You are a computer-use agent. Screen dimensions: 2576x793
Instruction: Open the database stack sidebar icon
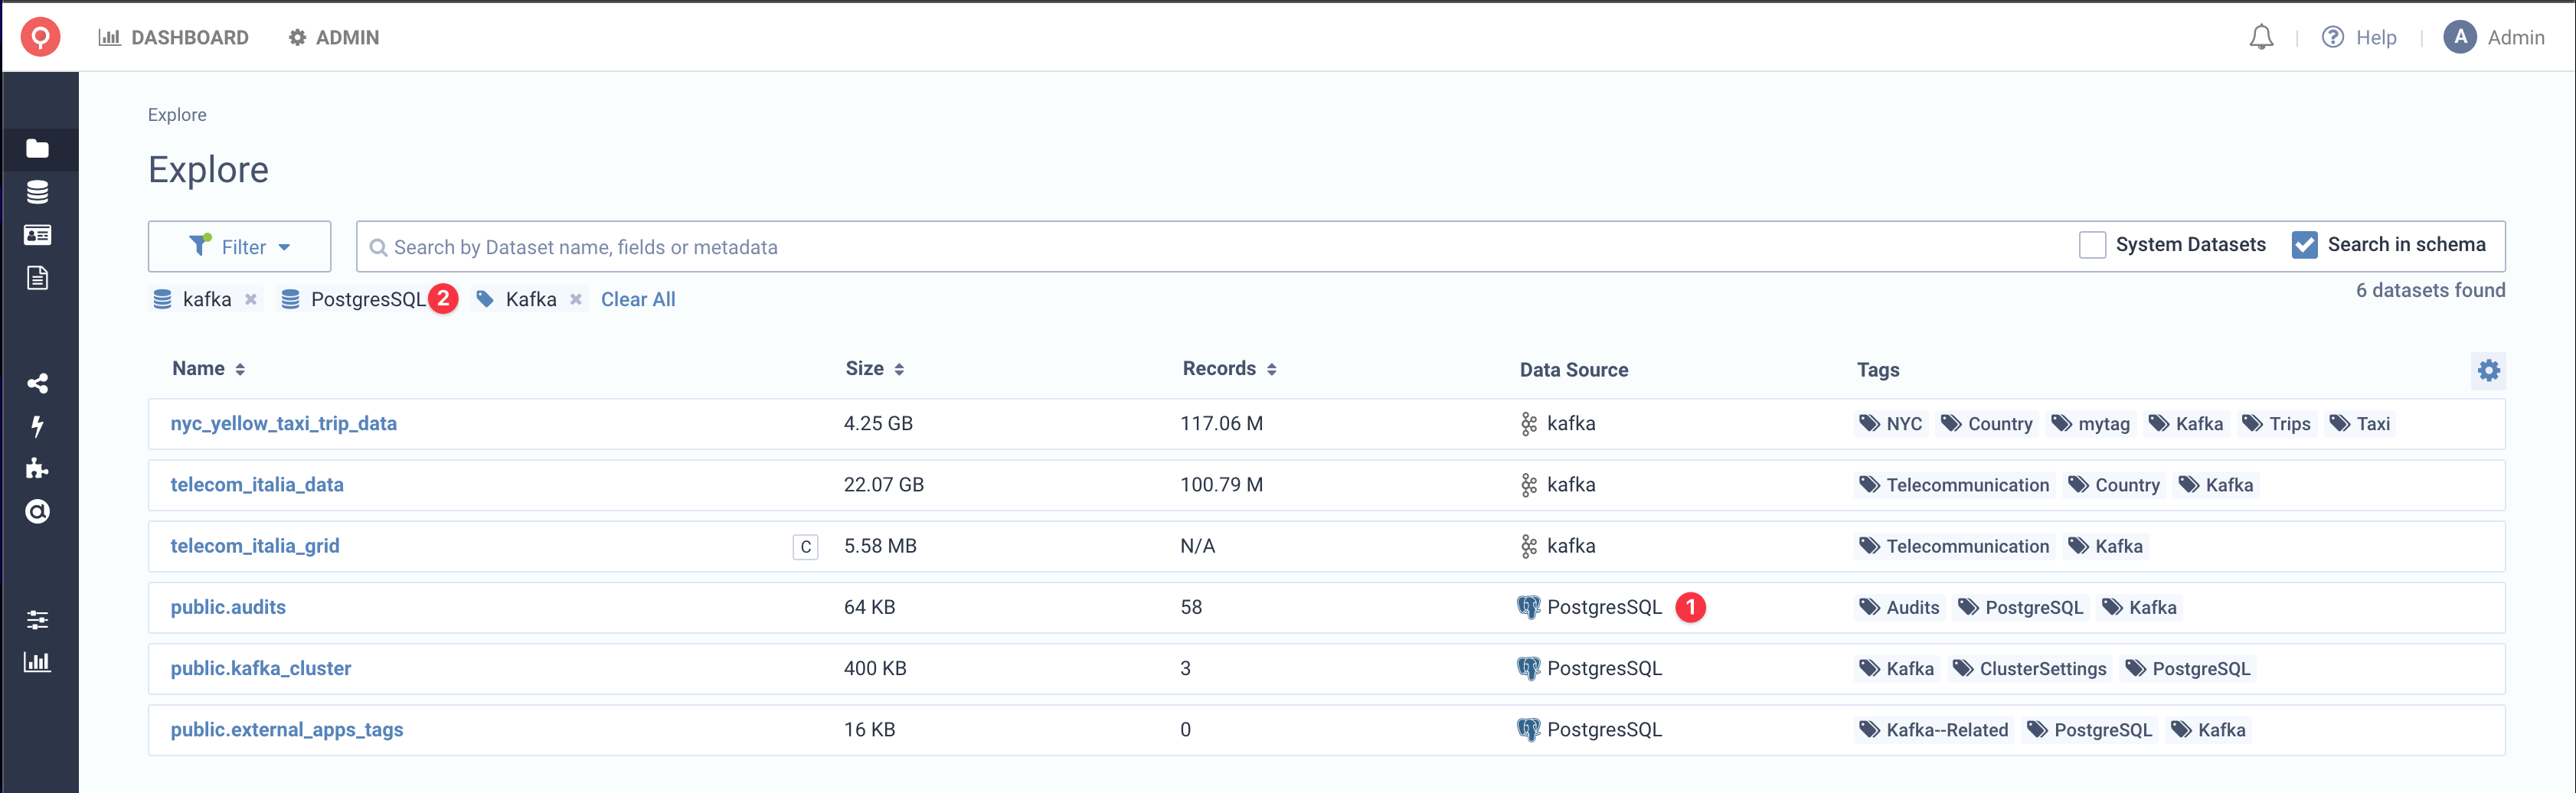tap(38, 192)
